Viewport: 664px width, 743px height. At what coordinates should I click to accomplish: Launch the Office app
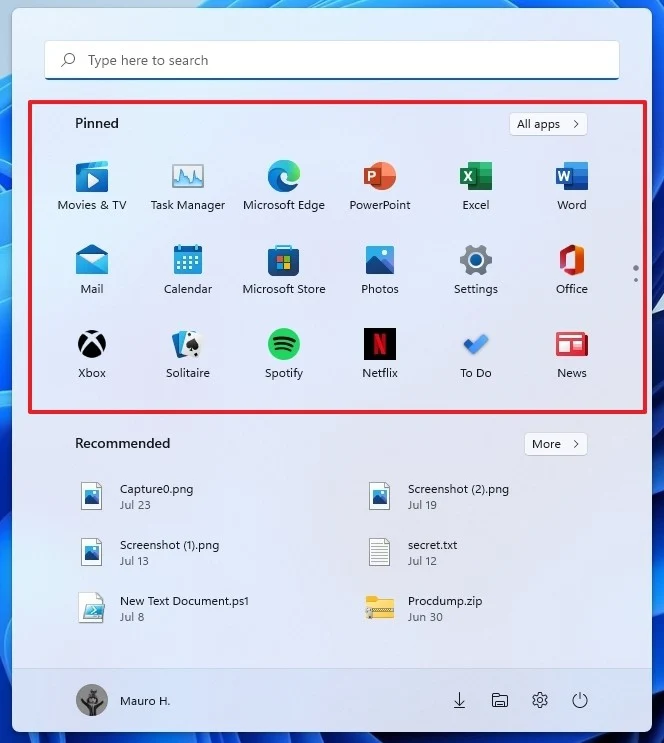572,270
